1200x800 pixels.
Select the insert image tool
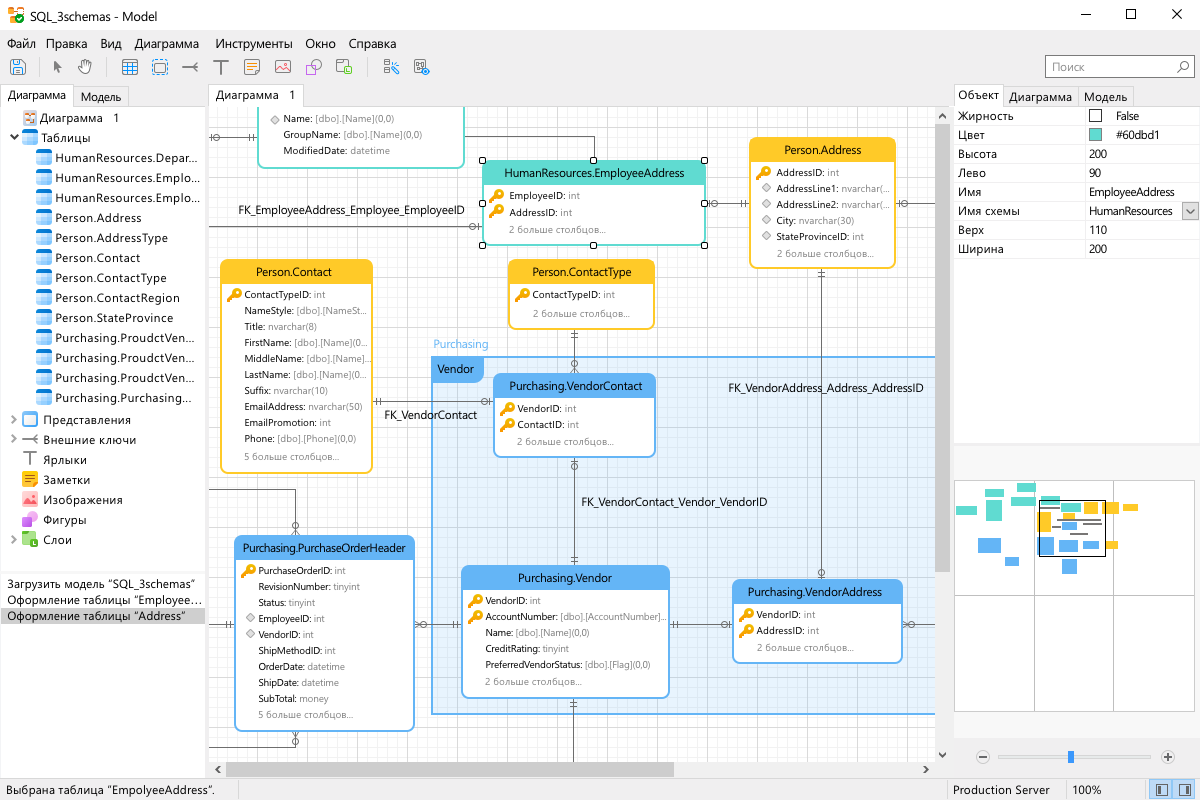(x=283, y=67)
